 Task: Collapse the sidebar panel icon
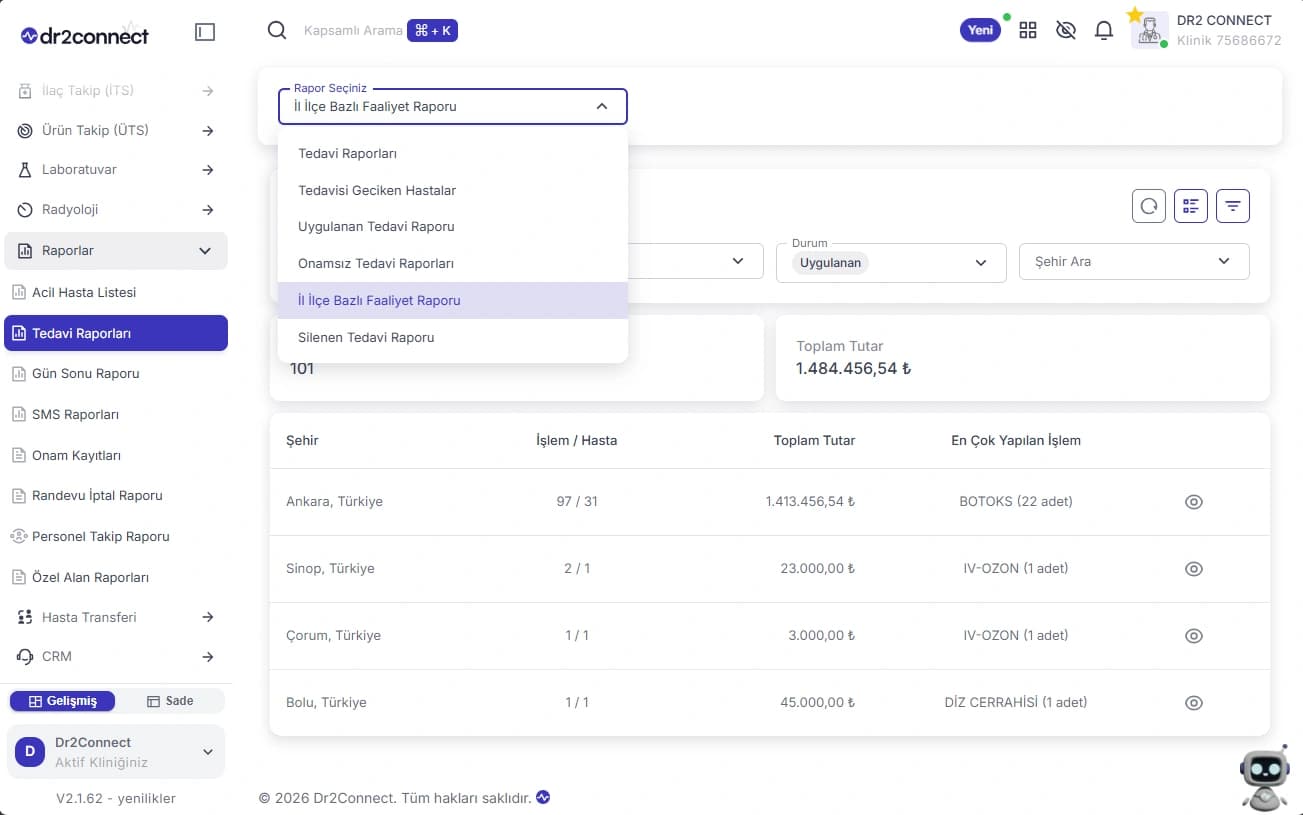pyautogui.click(x=205, y=32)
